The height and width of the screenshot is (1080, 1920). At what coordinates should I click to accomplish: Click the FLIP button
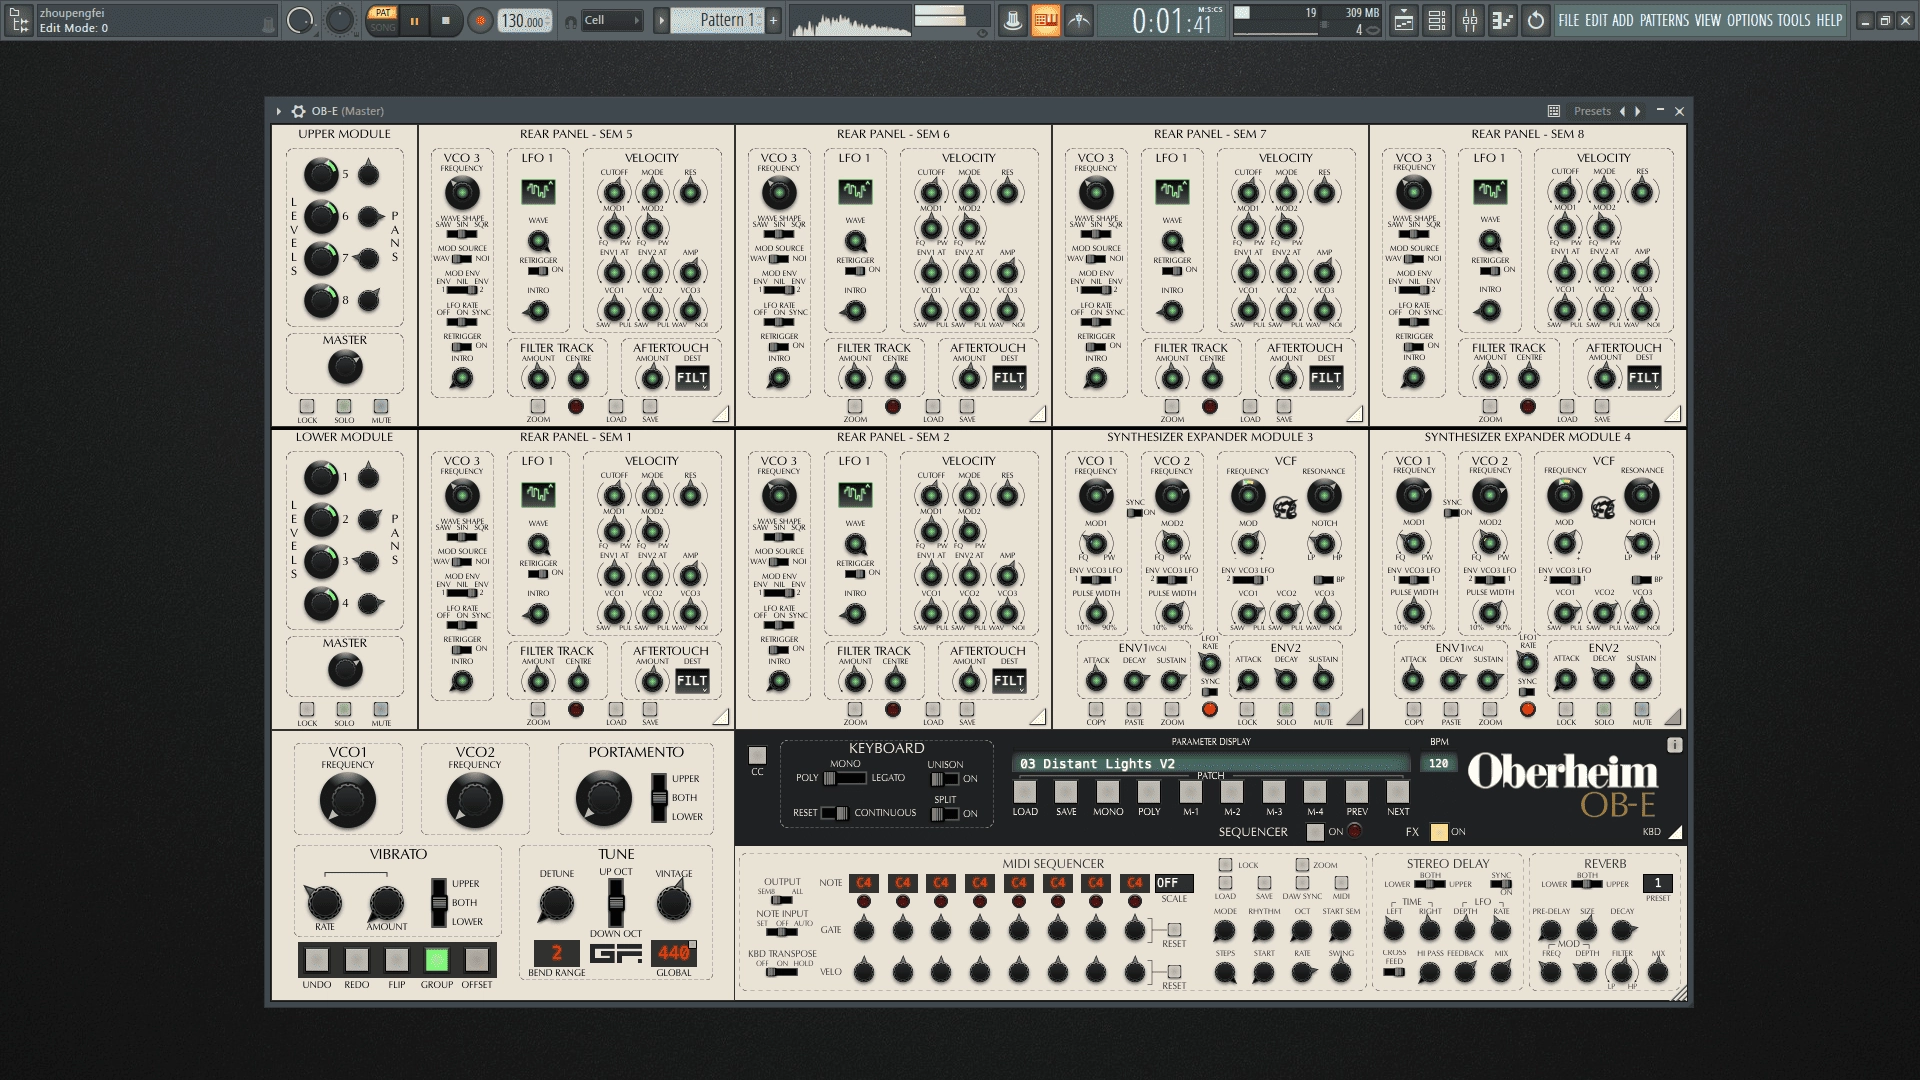pos(397,960)
